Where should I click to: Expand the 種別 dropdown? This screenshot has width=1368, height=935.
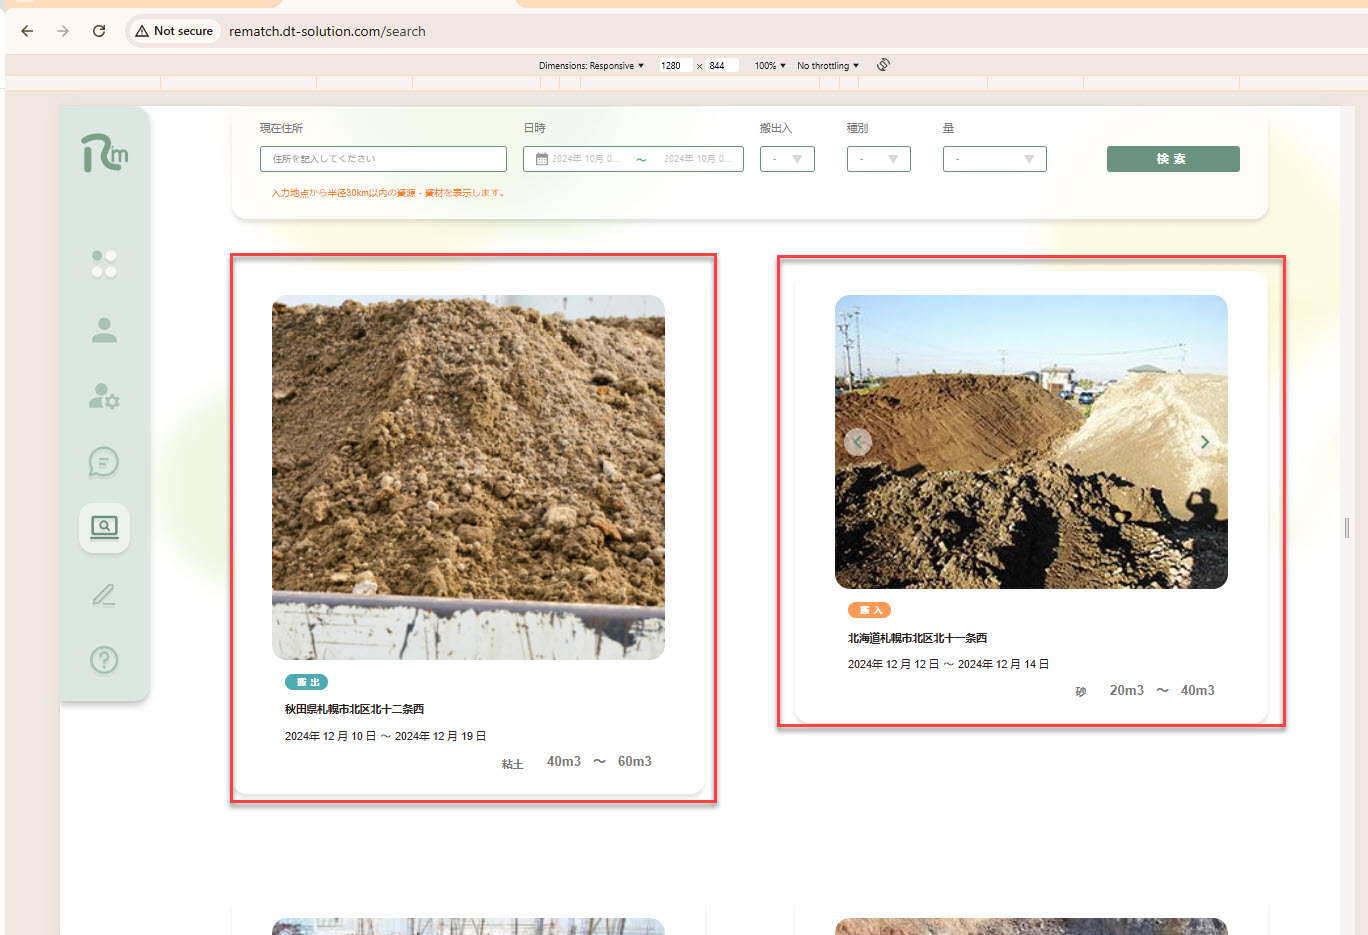coord(878,159)
